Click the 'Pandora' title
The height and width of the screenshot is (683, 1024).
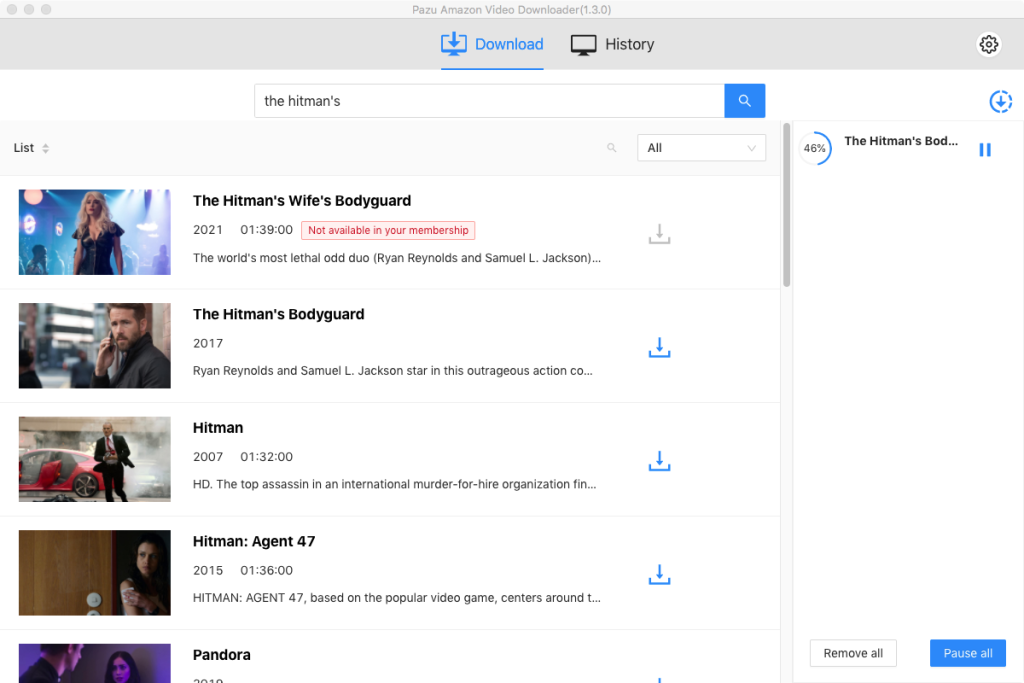click(221, 655)
